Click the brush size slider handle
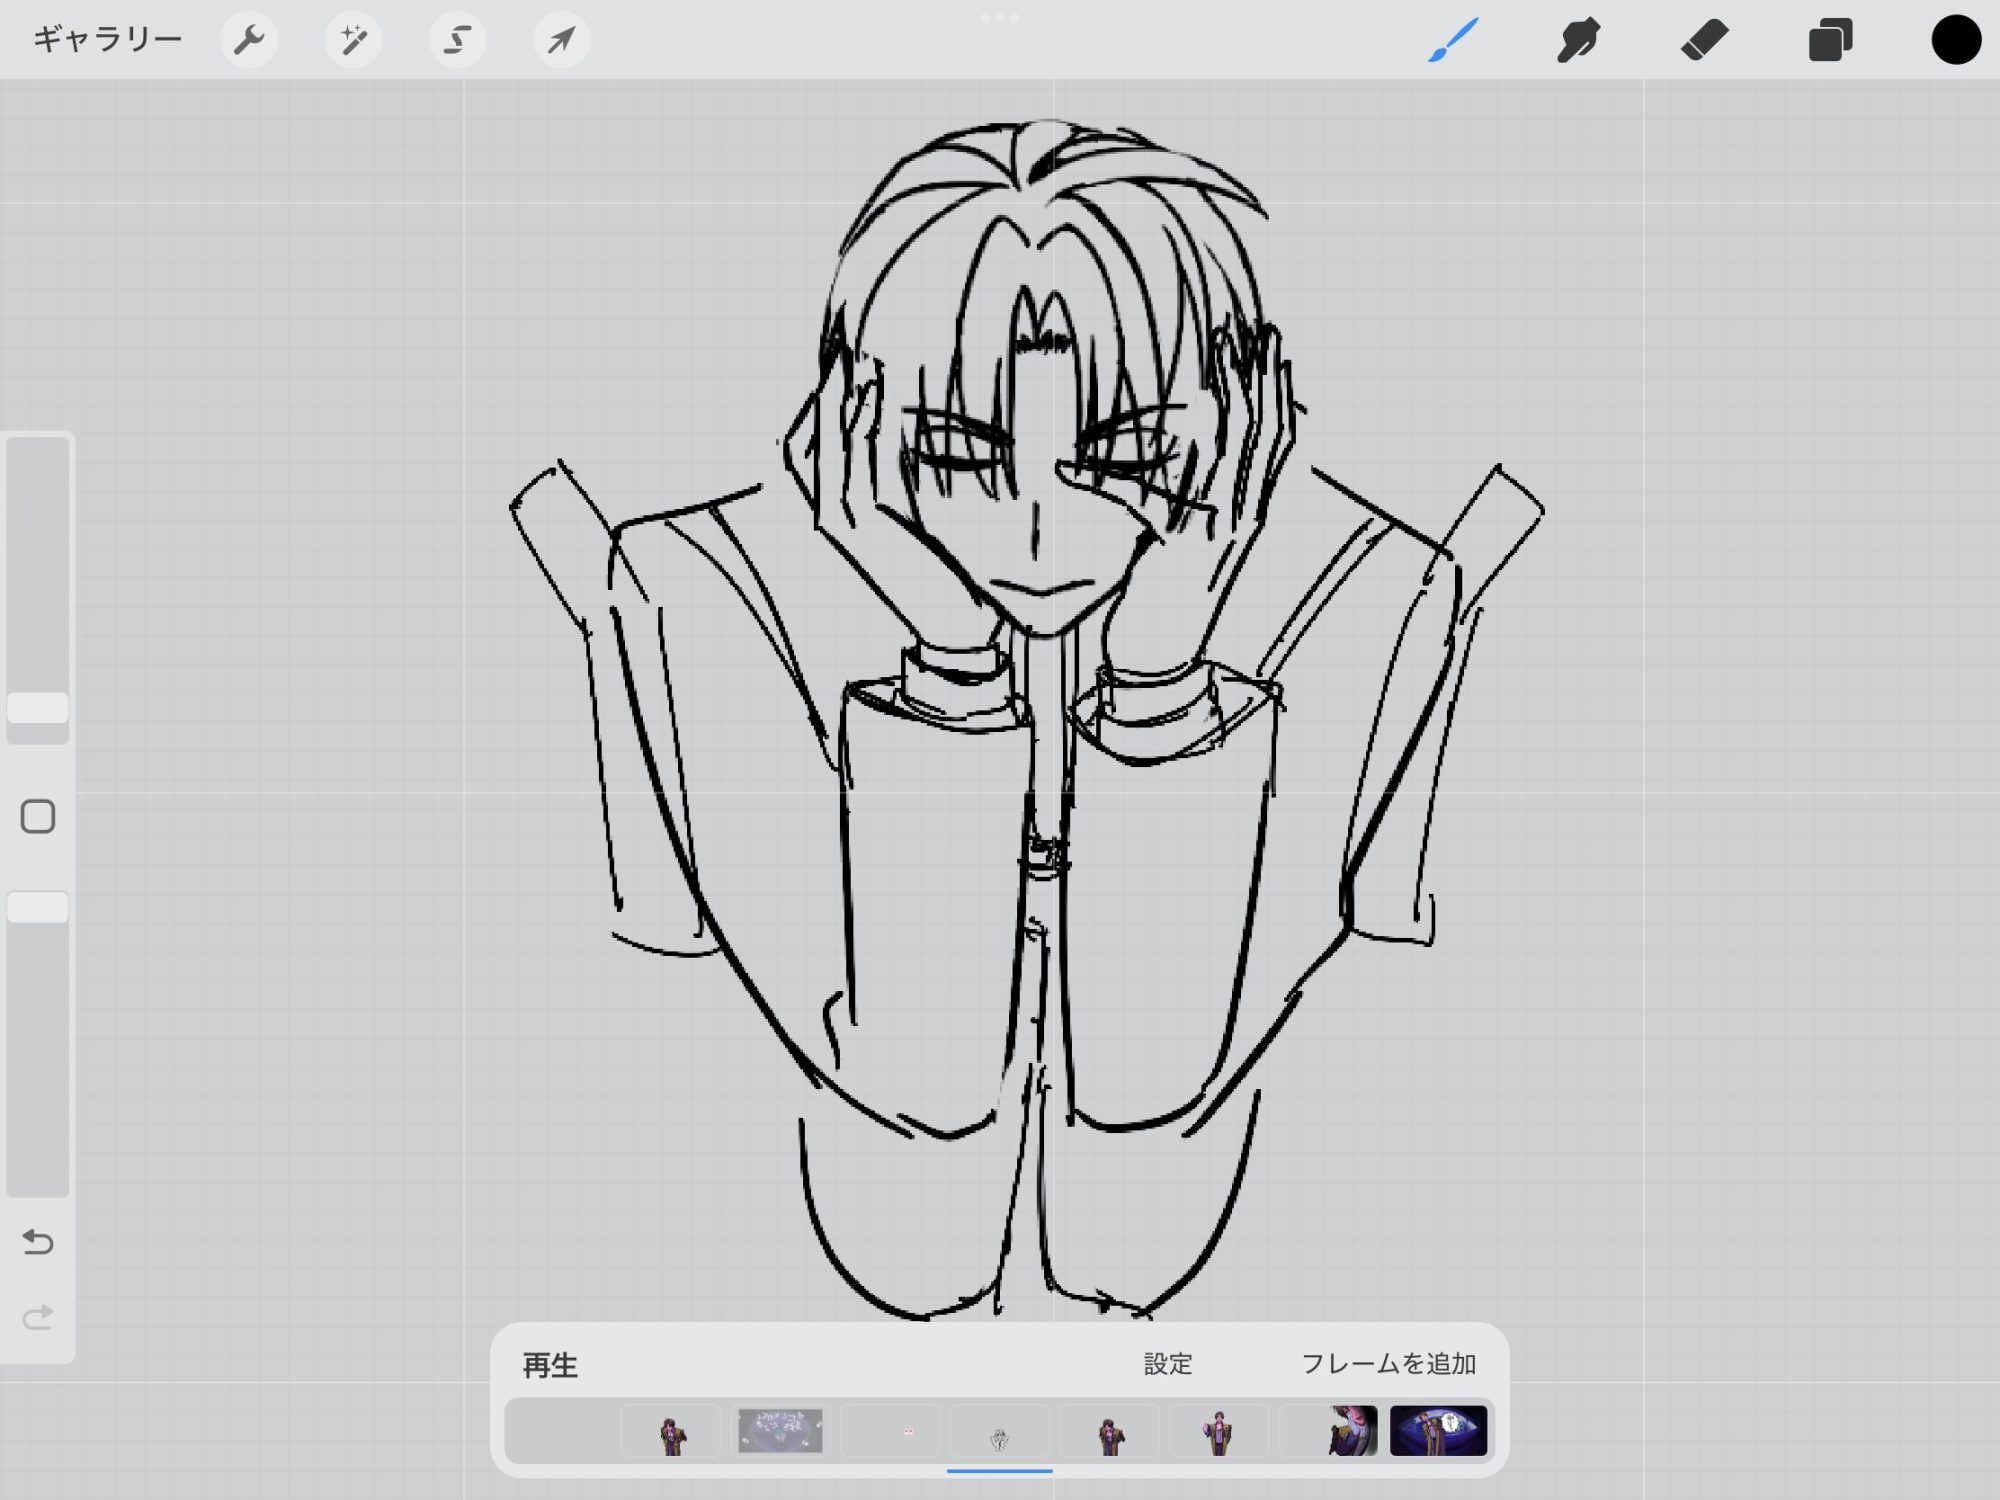2000x1500 pixels. pos(38,708)
